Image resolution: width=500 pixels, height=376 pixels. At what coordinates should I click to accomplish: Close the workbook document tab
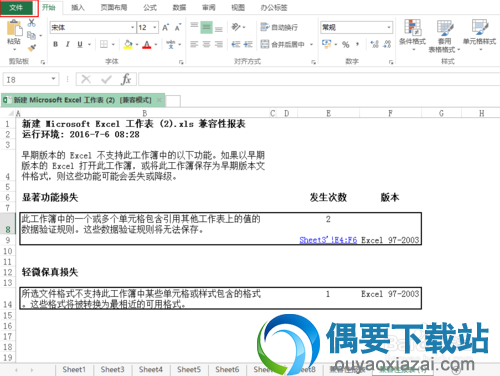point(159,100)
